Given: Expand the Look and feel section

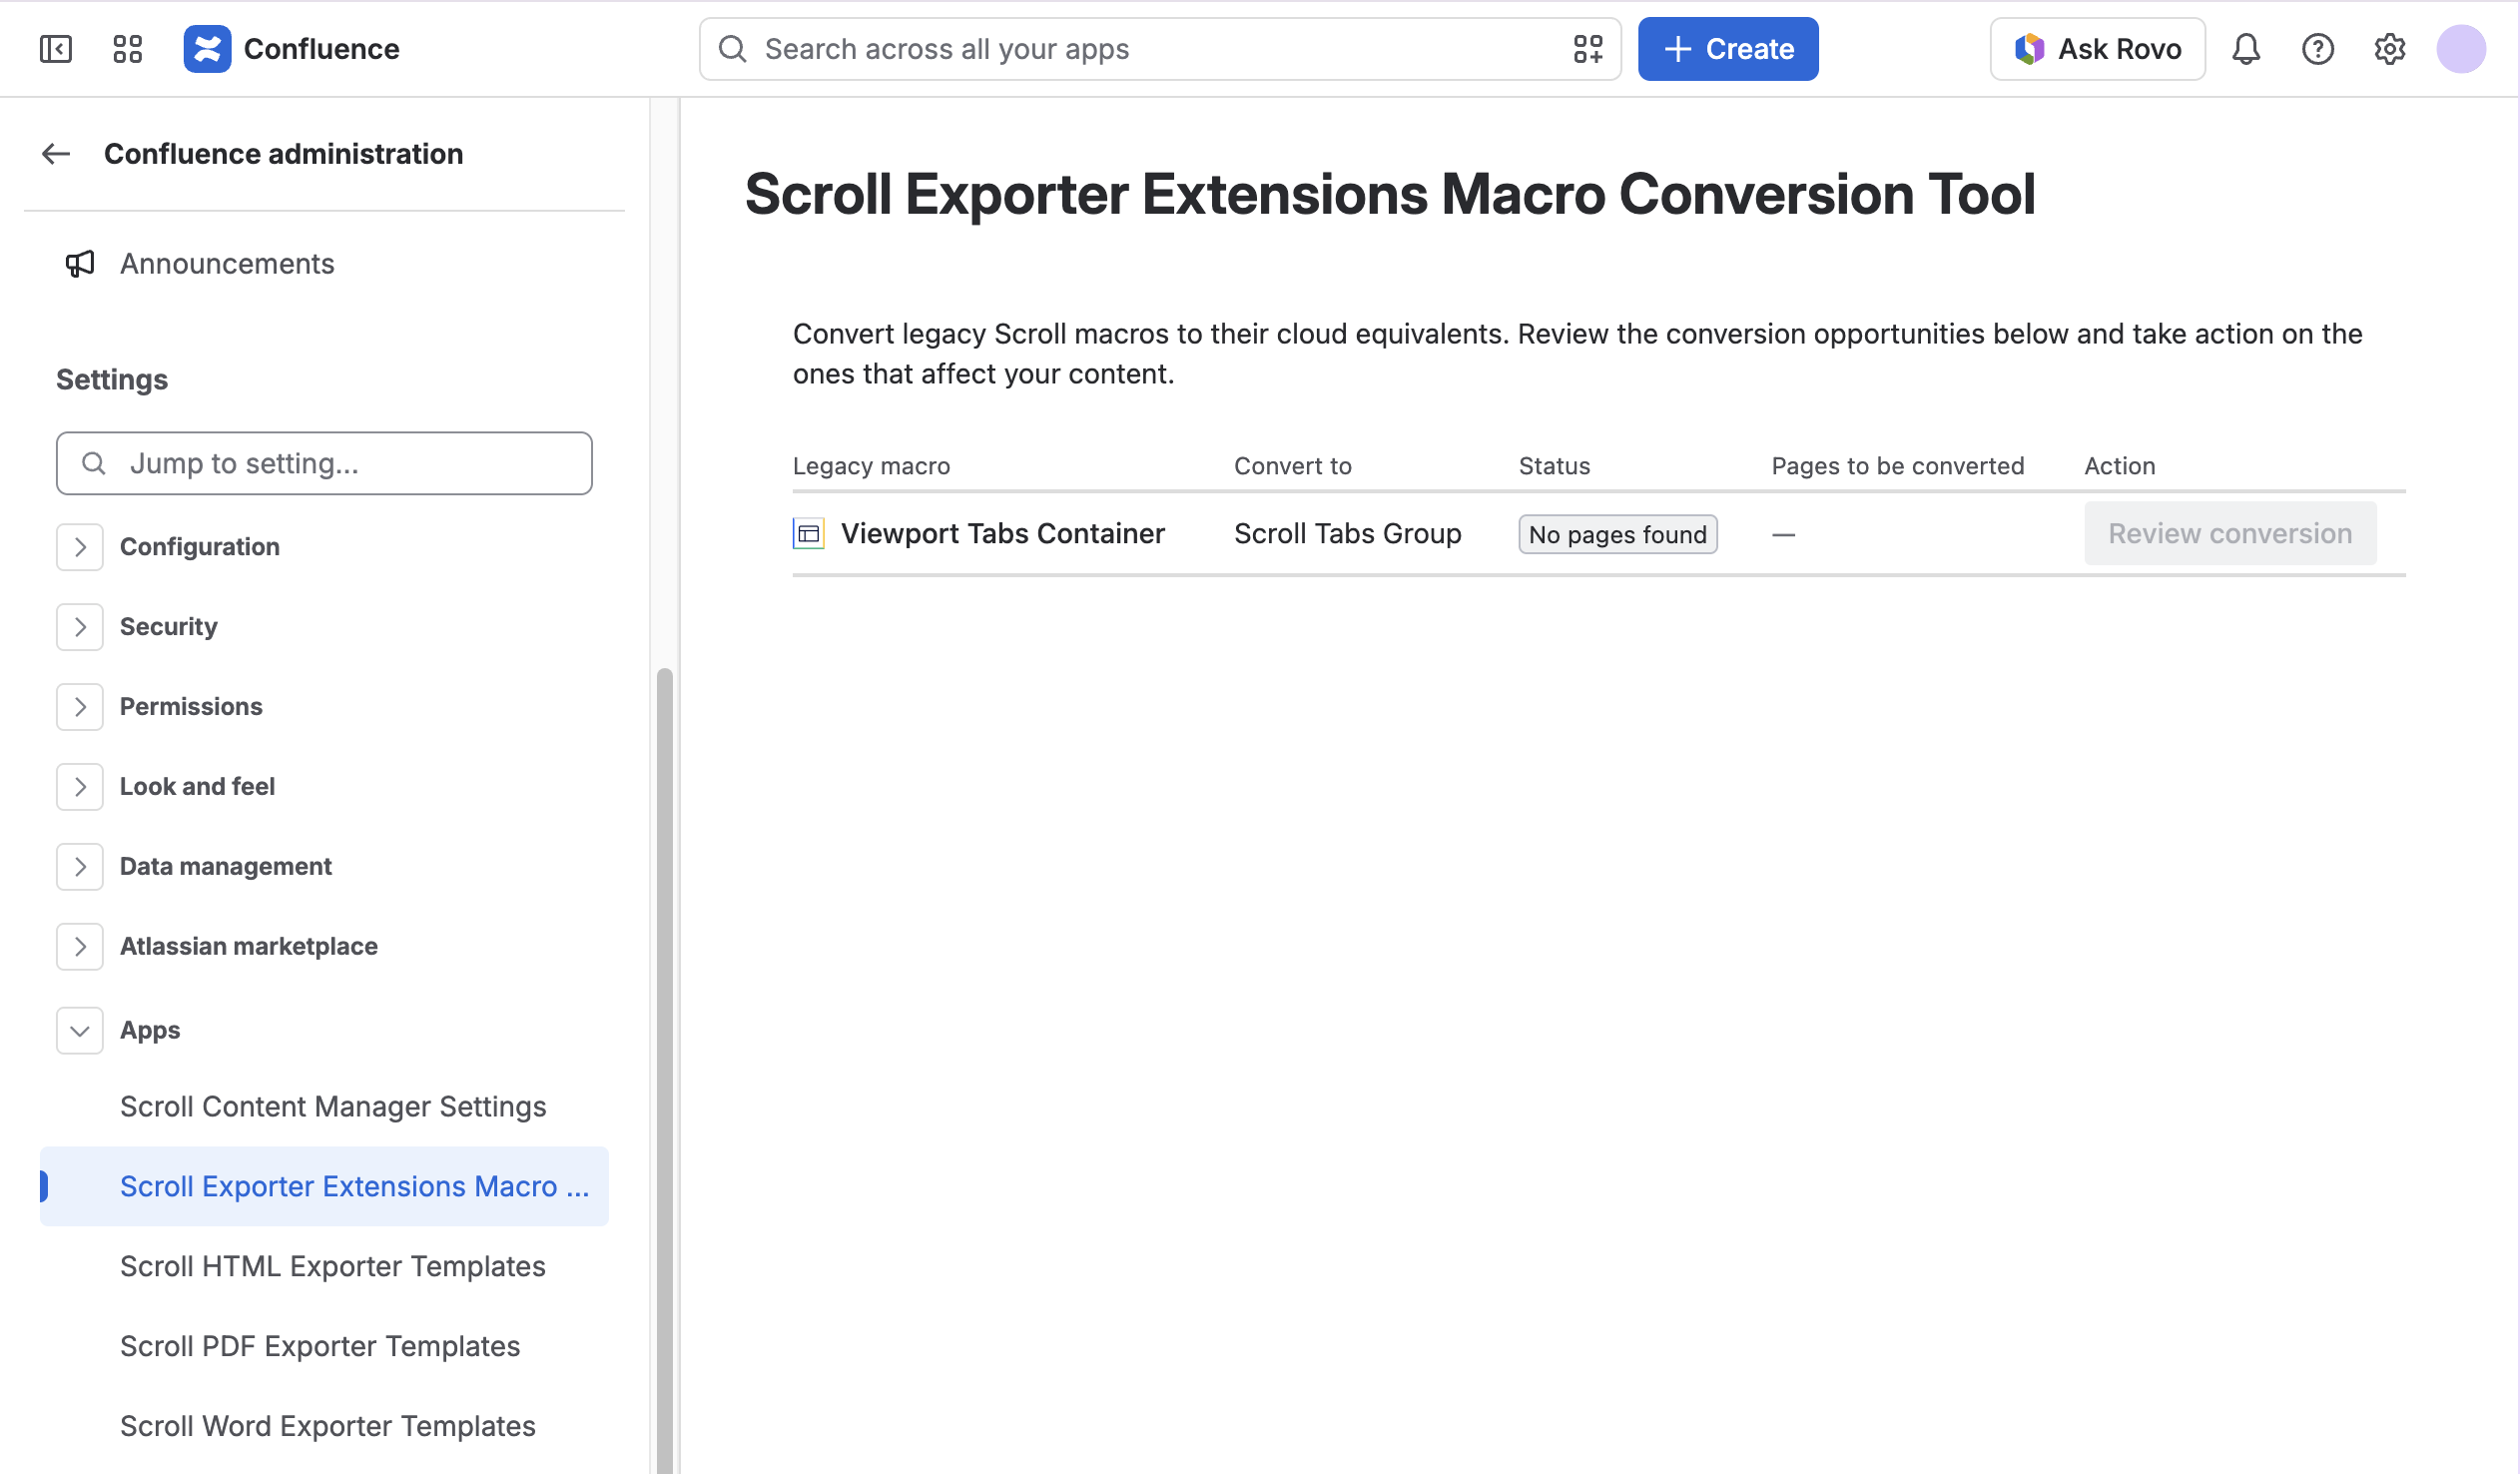Looking at the screenshot, I should (x=80, y=787).
